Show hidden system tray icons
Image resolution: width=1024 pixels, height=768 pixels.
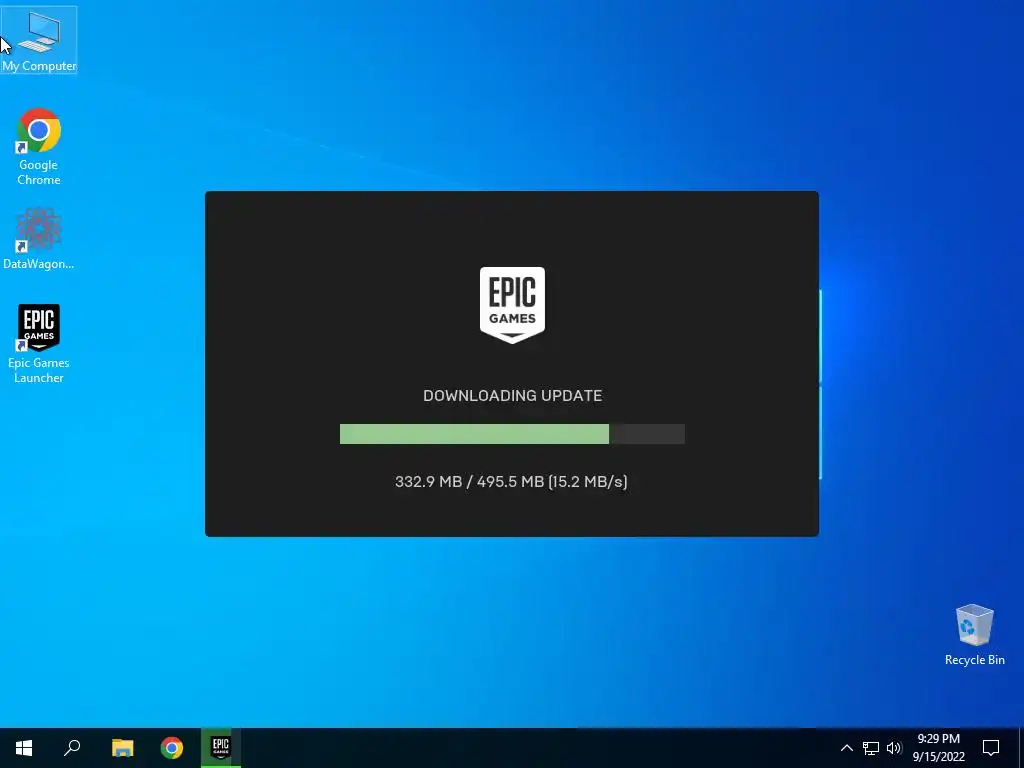click(x=846, y=748)
